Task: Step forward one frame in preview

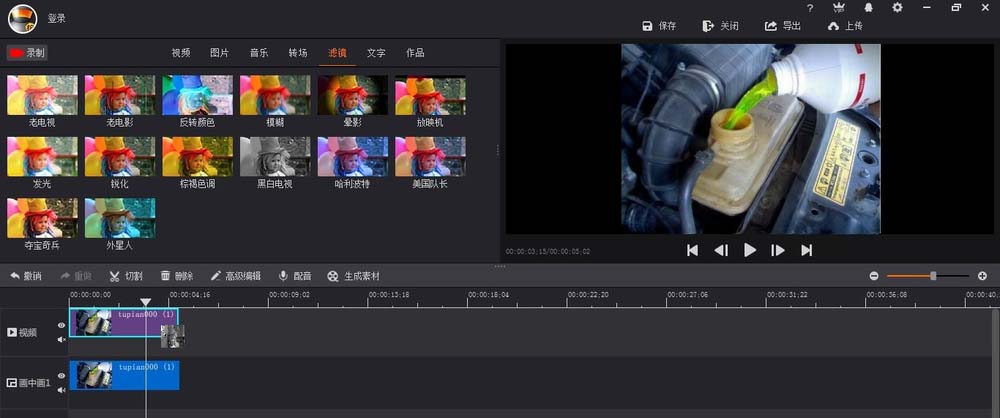Action: 778,250
